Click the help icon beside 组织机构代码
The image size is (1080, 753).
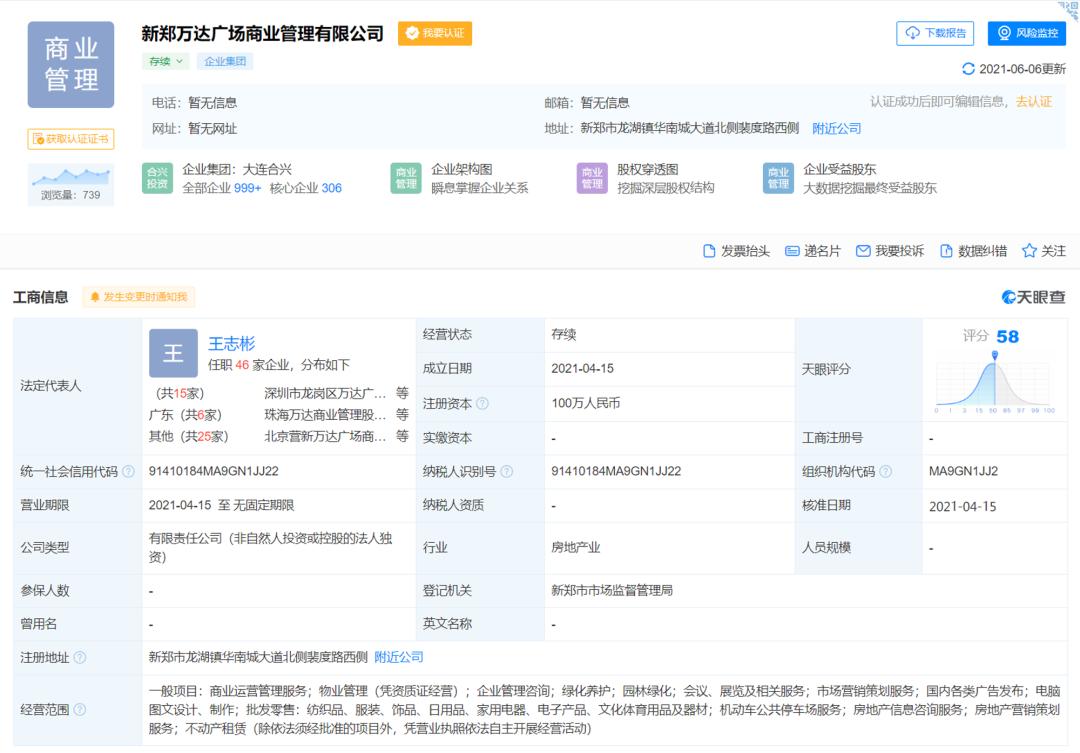pyautogui.click(x=886, y=472)
